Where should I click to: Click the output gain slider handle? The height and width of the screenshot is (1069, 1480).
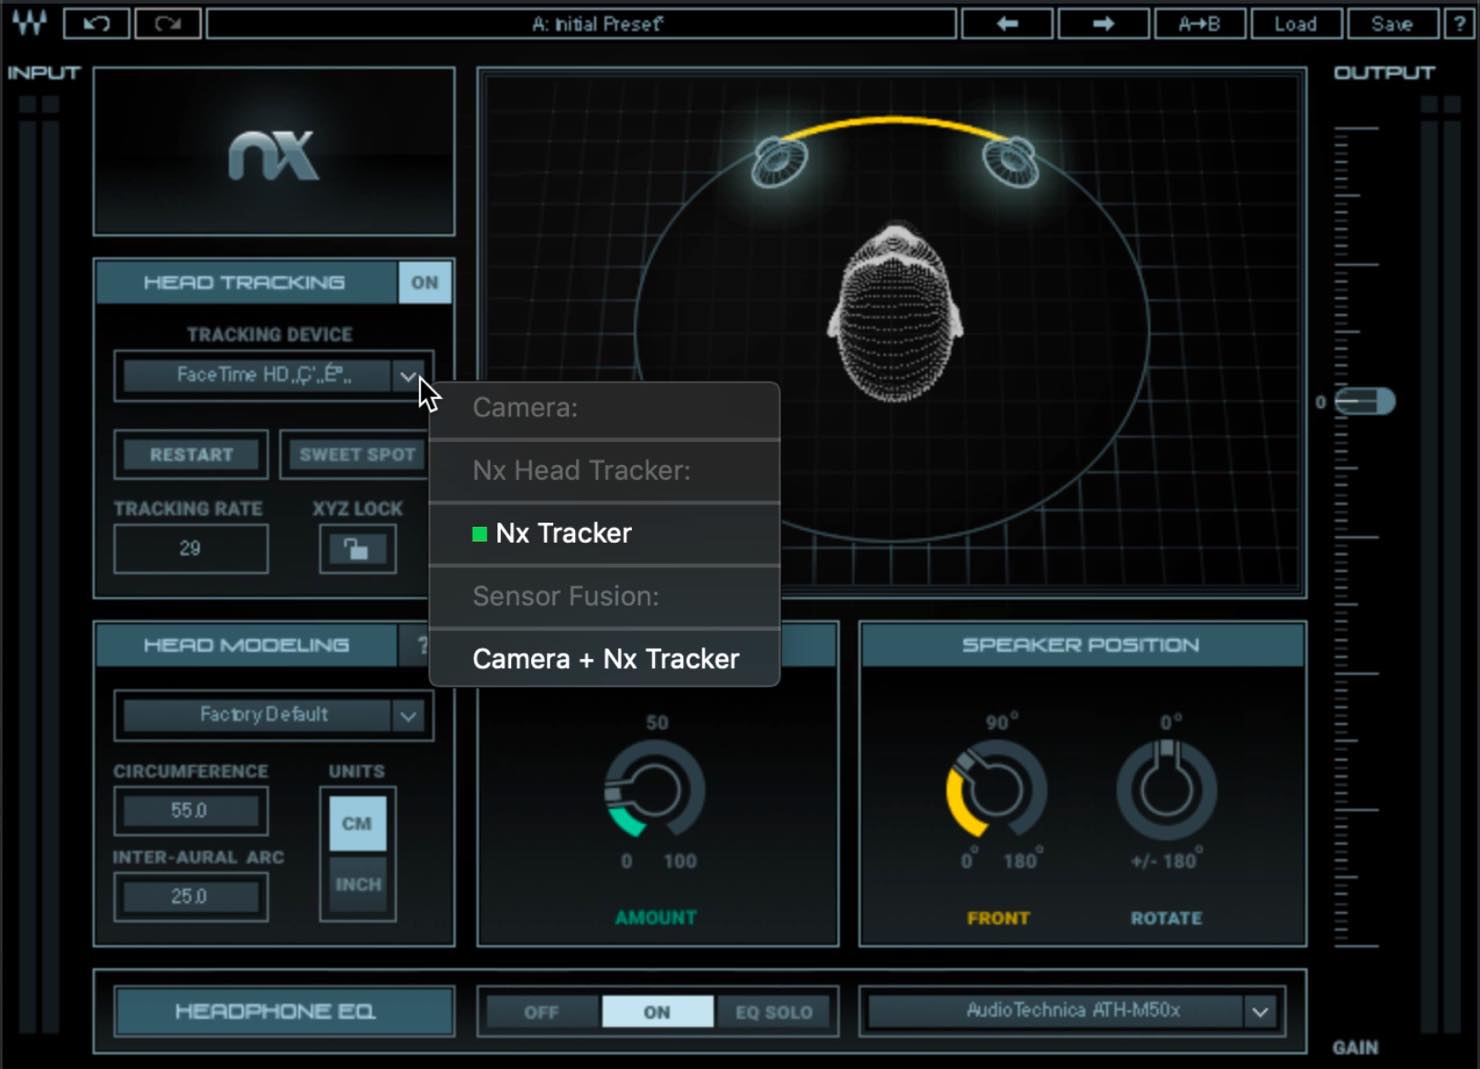click(1365, 402)
